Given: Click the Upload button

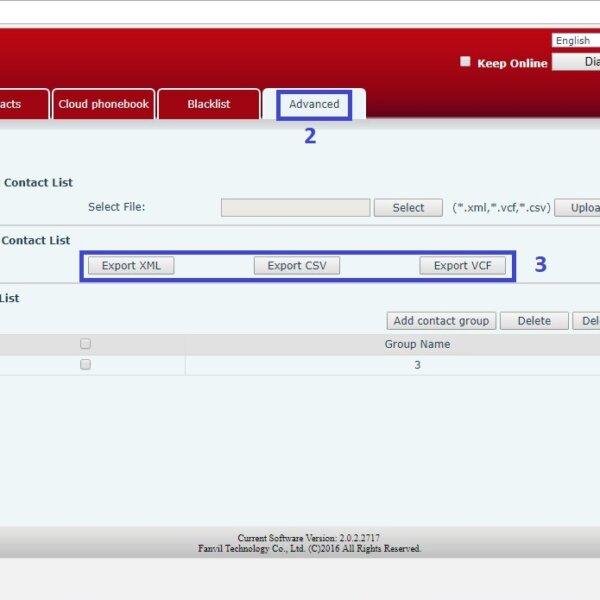Looking at the screenshot, I should (x=578, y=208).
